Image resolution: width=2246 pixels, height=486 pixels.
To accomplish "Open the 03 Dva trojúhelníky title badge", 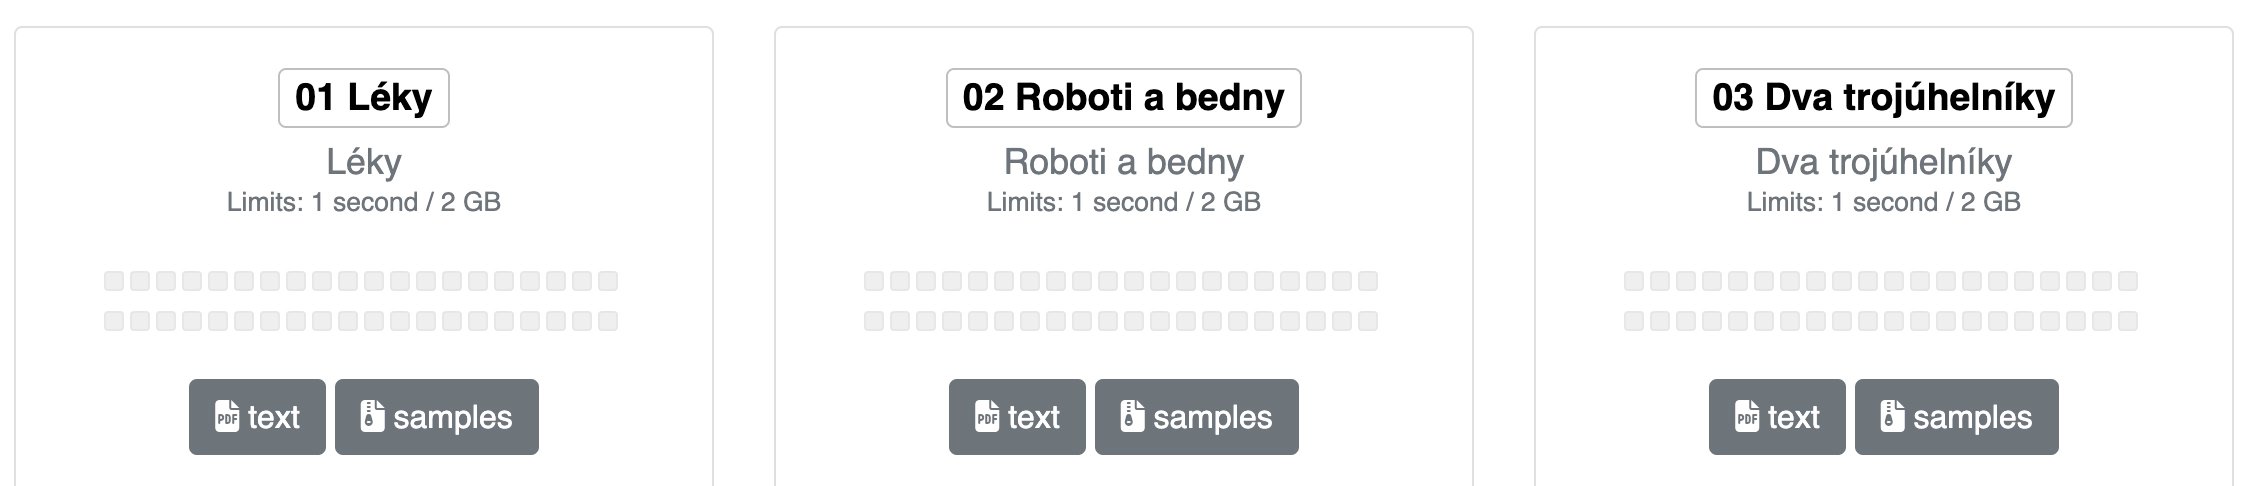I will (1884, 98).
